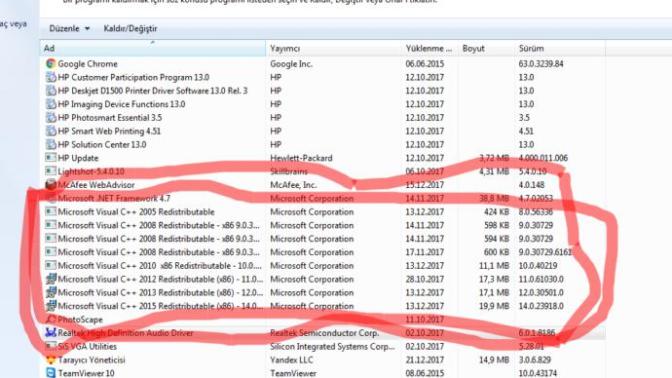Select the Lightshot-5.4.0.10 entry
The width and height of the screenshot is (672, 378).
(91, 171)
